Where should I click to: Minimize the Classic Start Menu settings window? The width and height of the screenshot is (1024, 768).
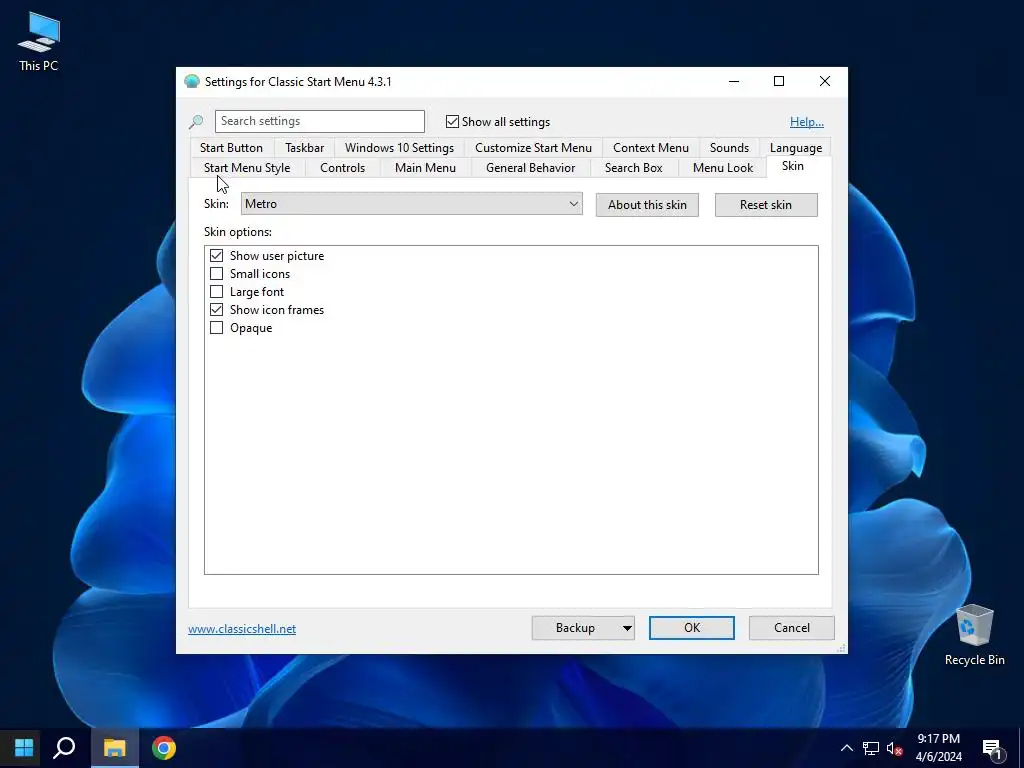point(734,82)
